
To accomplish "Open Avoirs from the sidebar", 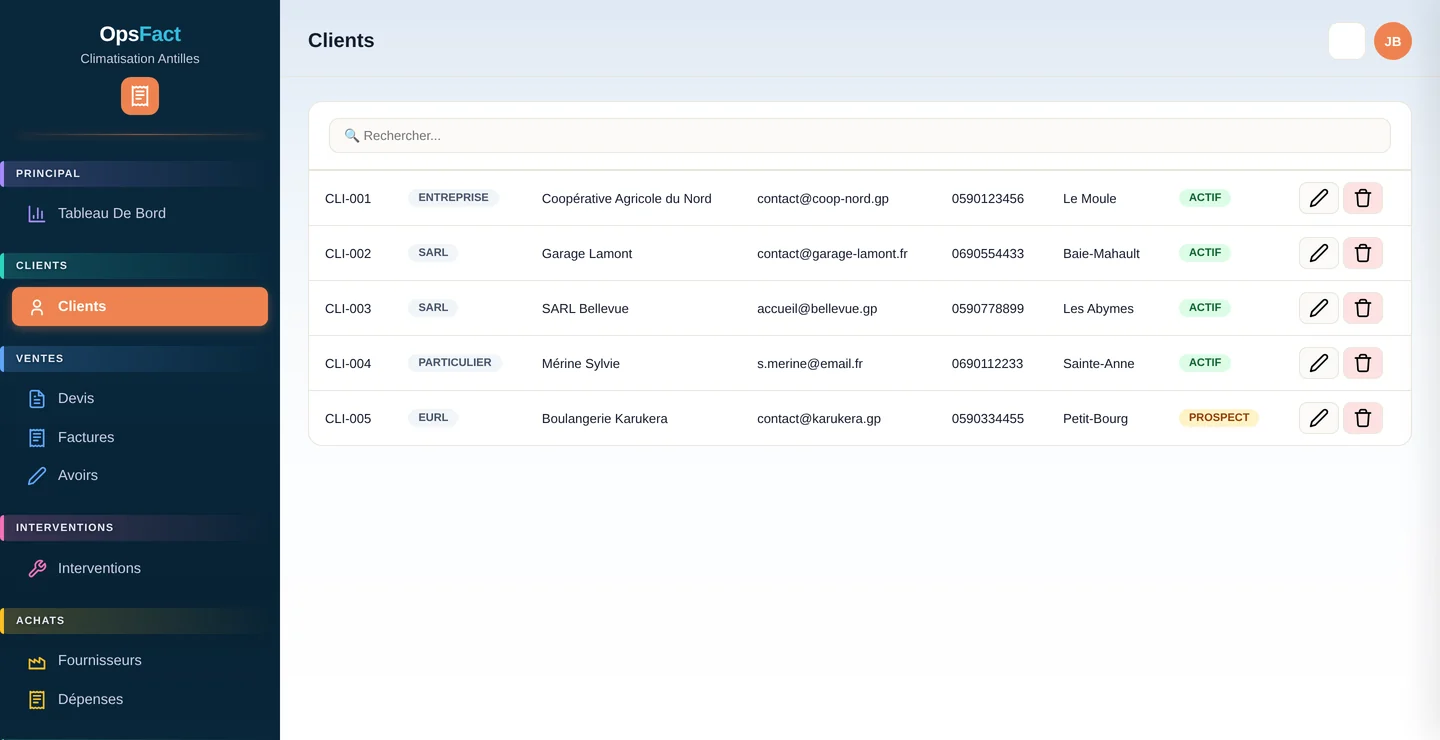I will [x=140, y=475].
